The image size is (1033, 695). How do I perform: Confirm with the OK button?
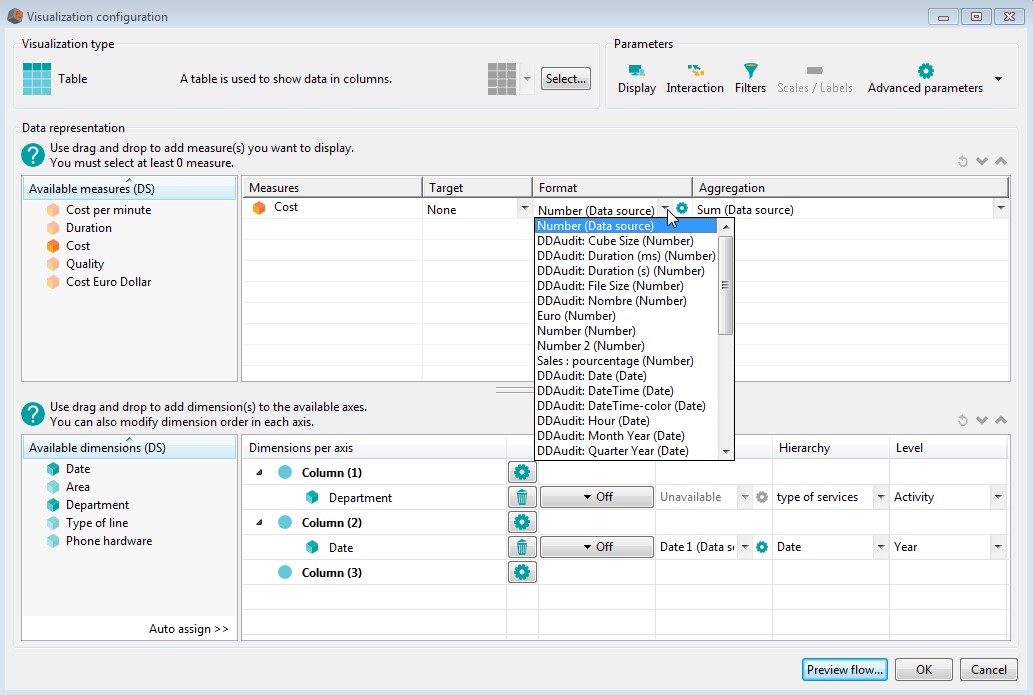924,670
